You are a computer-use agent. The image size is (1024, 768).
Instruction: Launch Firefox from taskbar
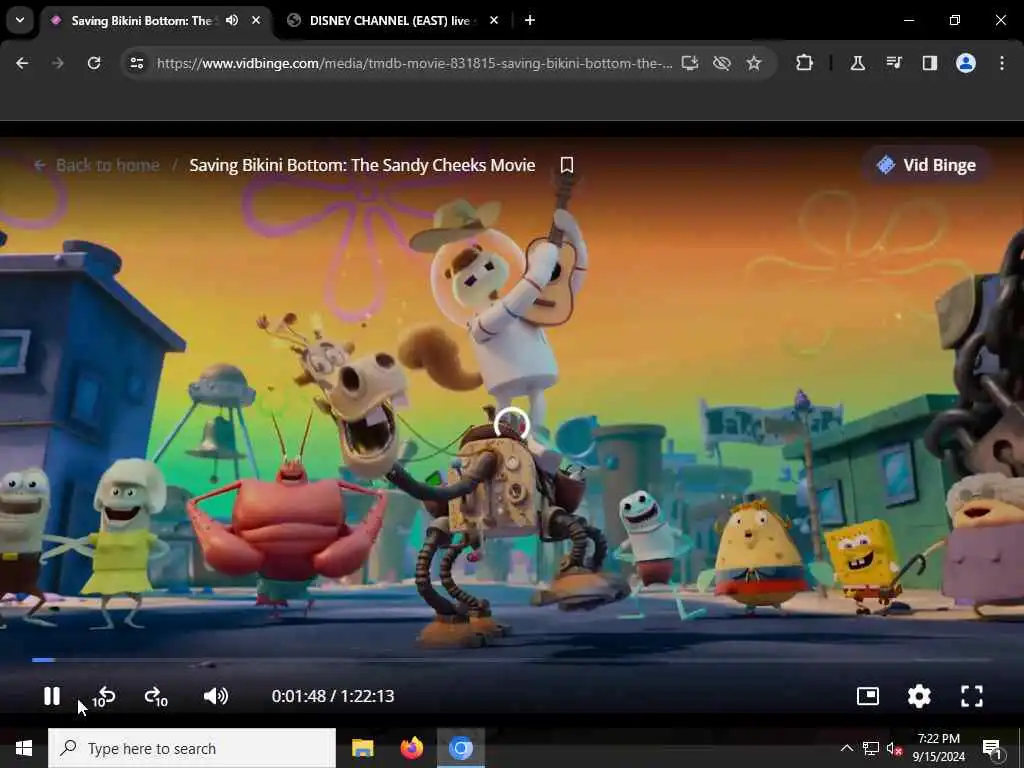coord(411,748)
